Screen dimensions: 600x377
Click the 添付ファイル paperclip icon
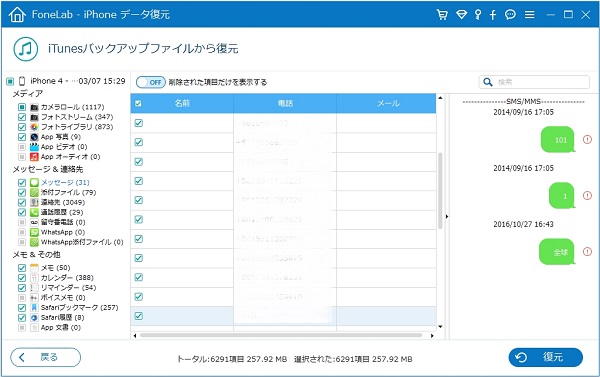point(34,193)
